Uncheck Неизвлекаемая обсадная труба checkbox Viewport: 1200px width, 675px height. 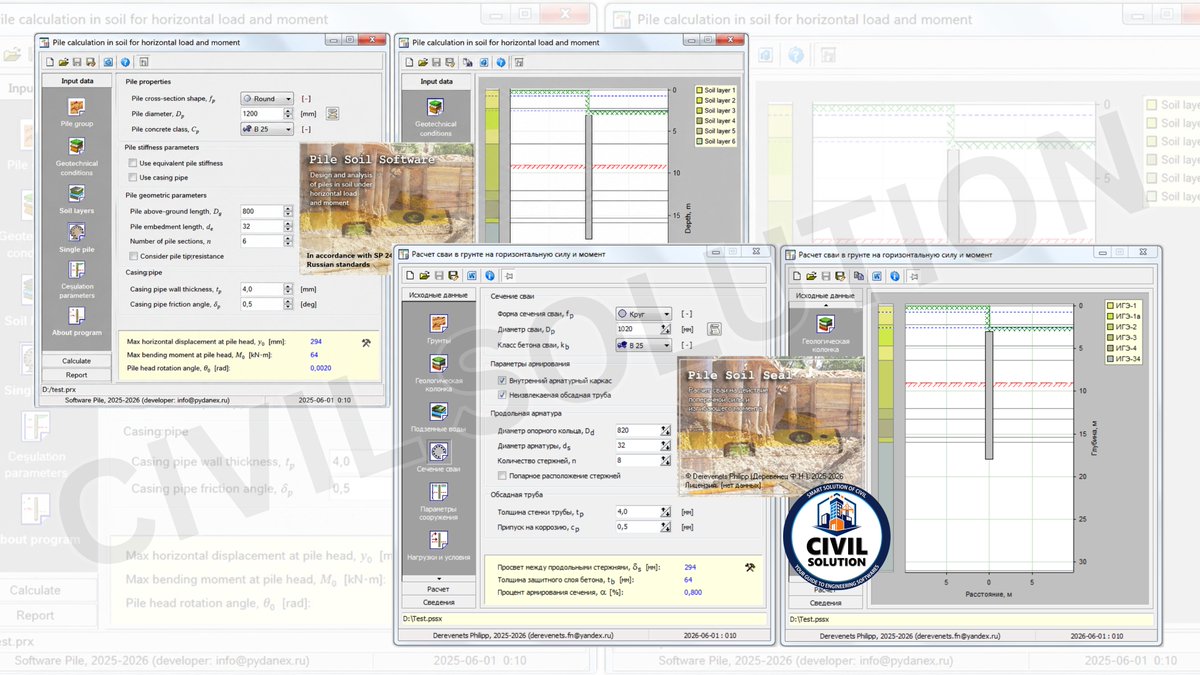502,395
